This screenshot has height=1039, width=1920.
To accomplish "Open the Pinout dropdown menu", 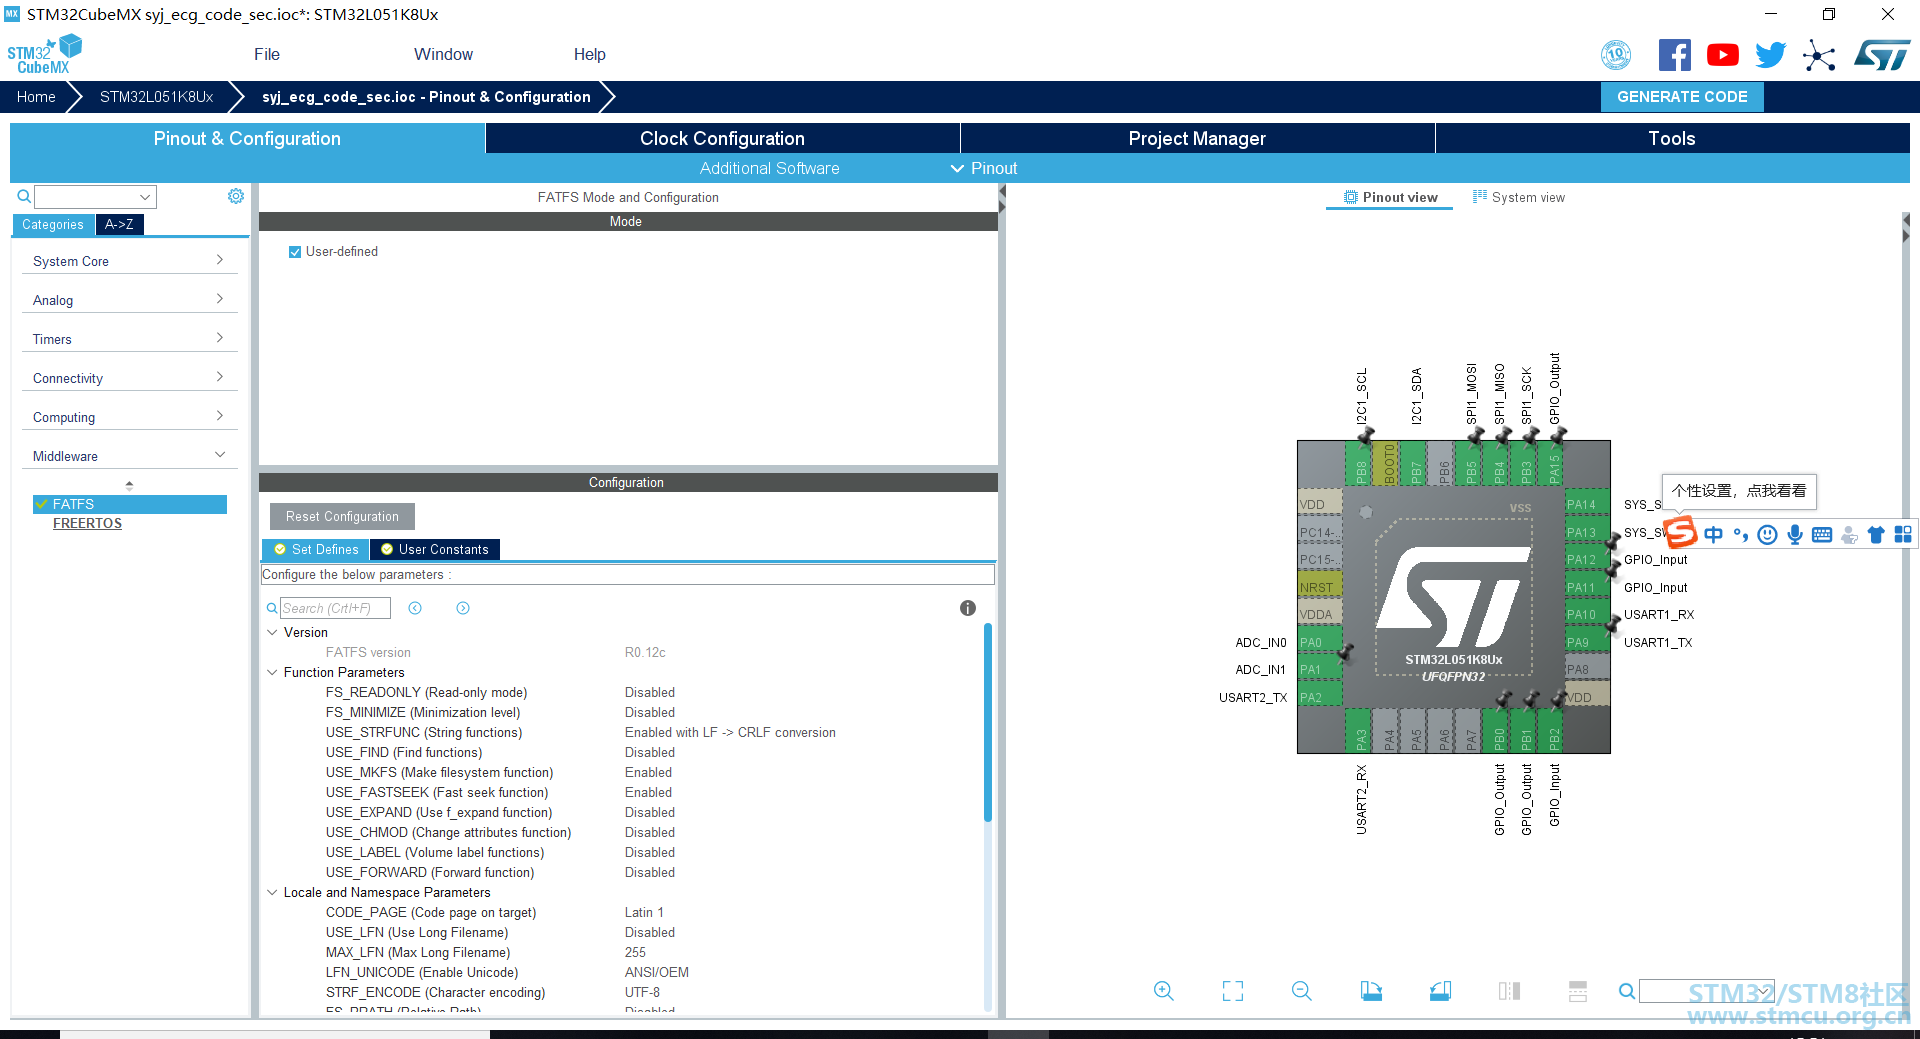I will [x=984, y=168].
